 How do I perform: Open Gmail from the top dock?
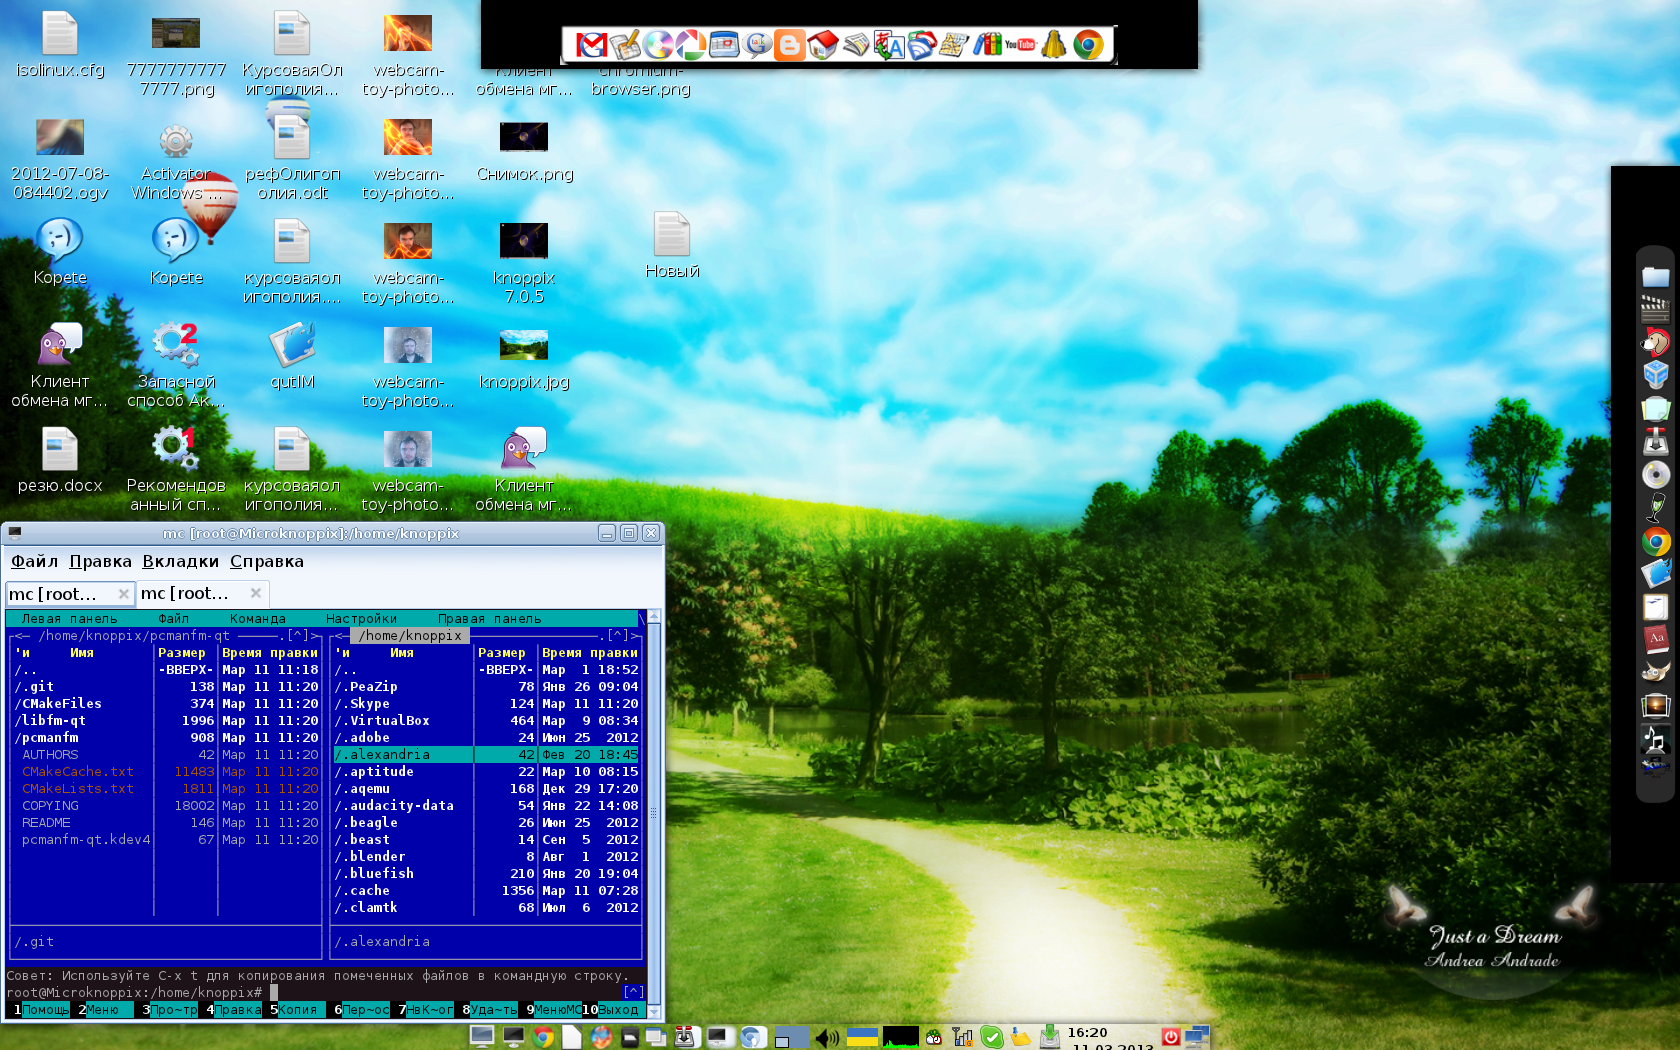click(591, 45)
